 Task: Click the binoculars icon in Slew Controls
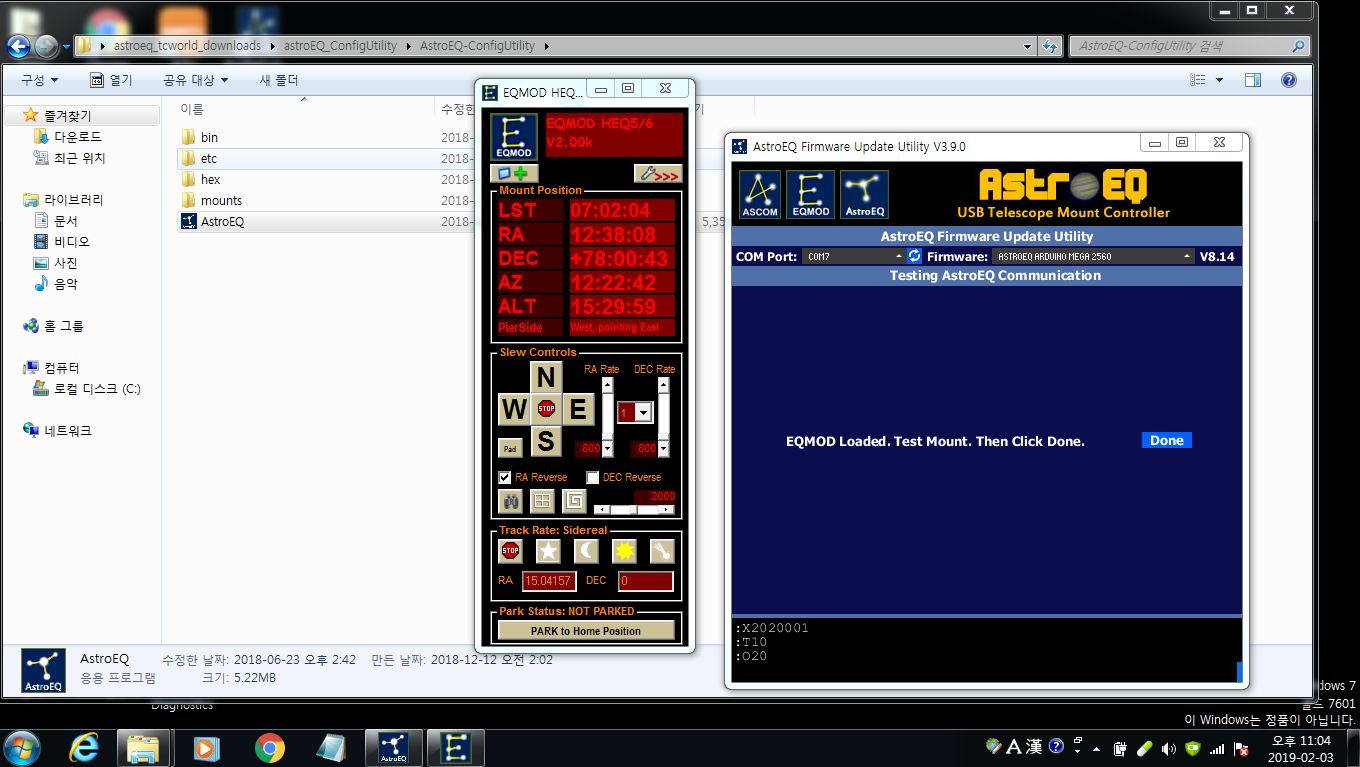coord(511,501)
